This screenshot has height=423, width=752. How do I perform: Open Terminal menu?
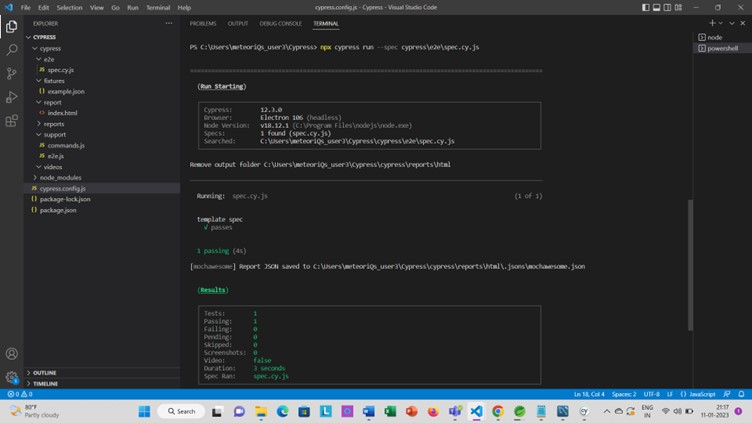158,8
